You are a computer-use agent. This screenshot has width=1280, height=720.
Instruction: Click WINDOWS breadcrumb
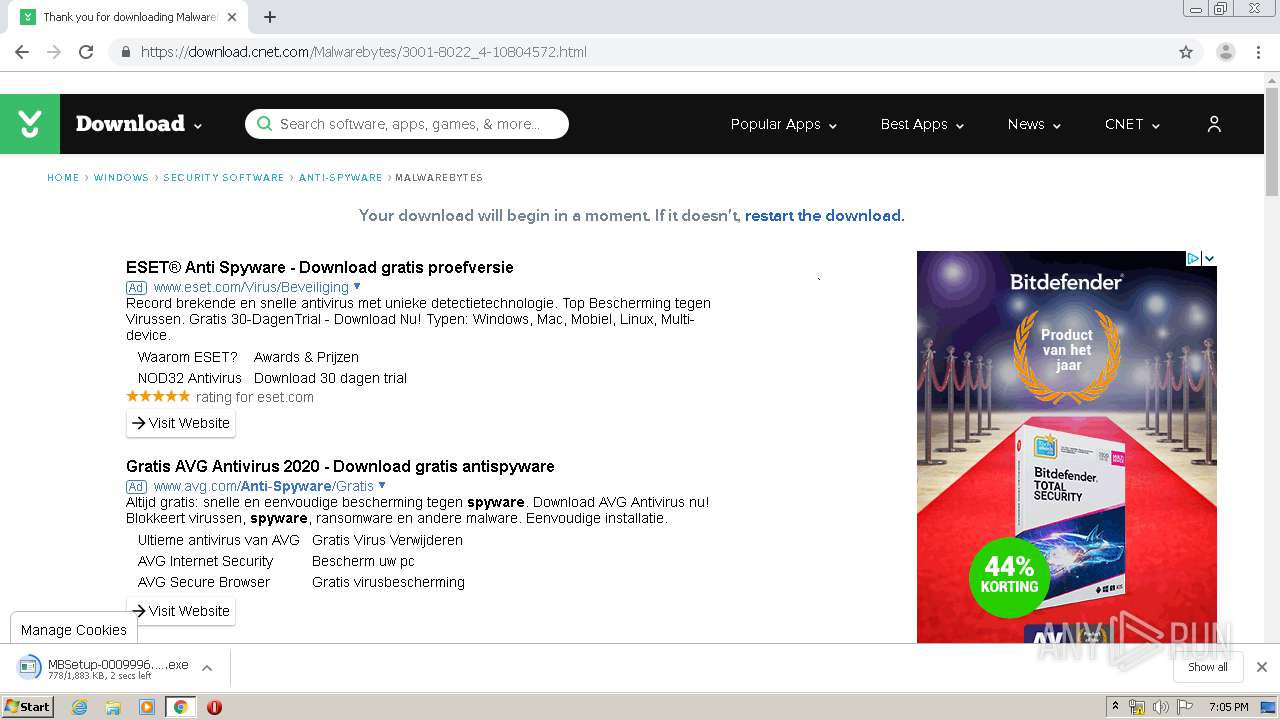(121, 178)
